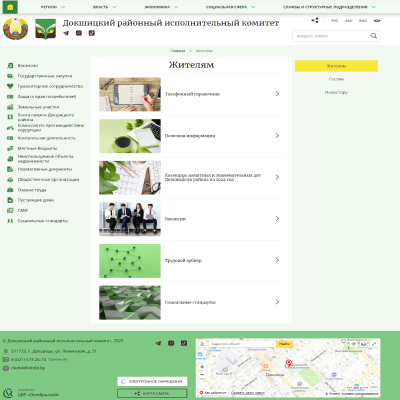Open Неиспользуемые объекты недвижимости link

(x=45, y=159)
